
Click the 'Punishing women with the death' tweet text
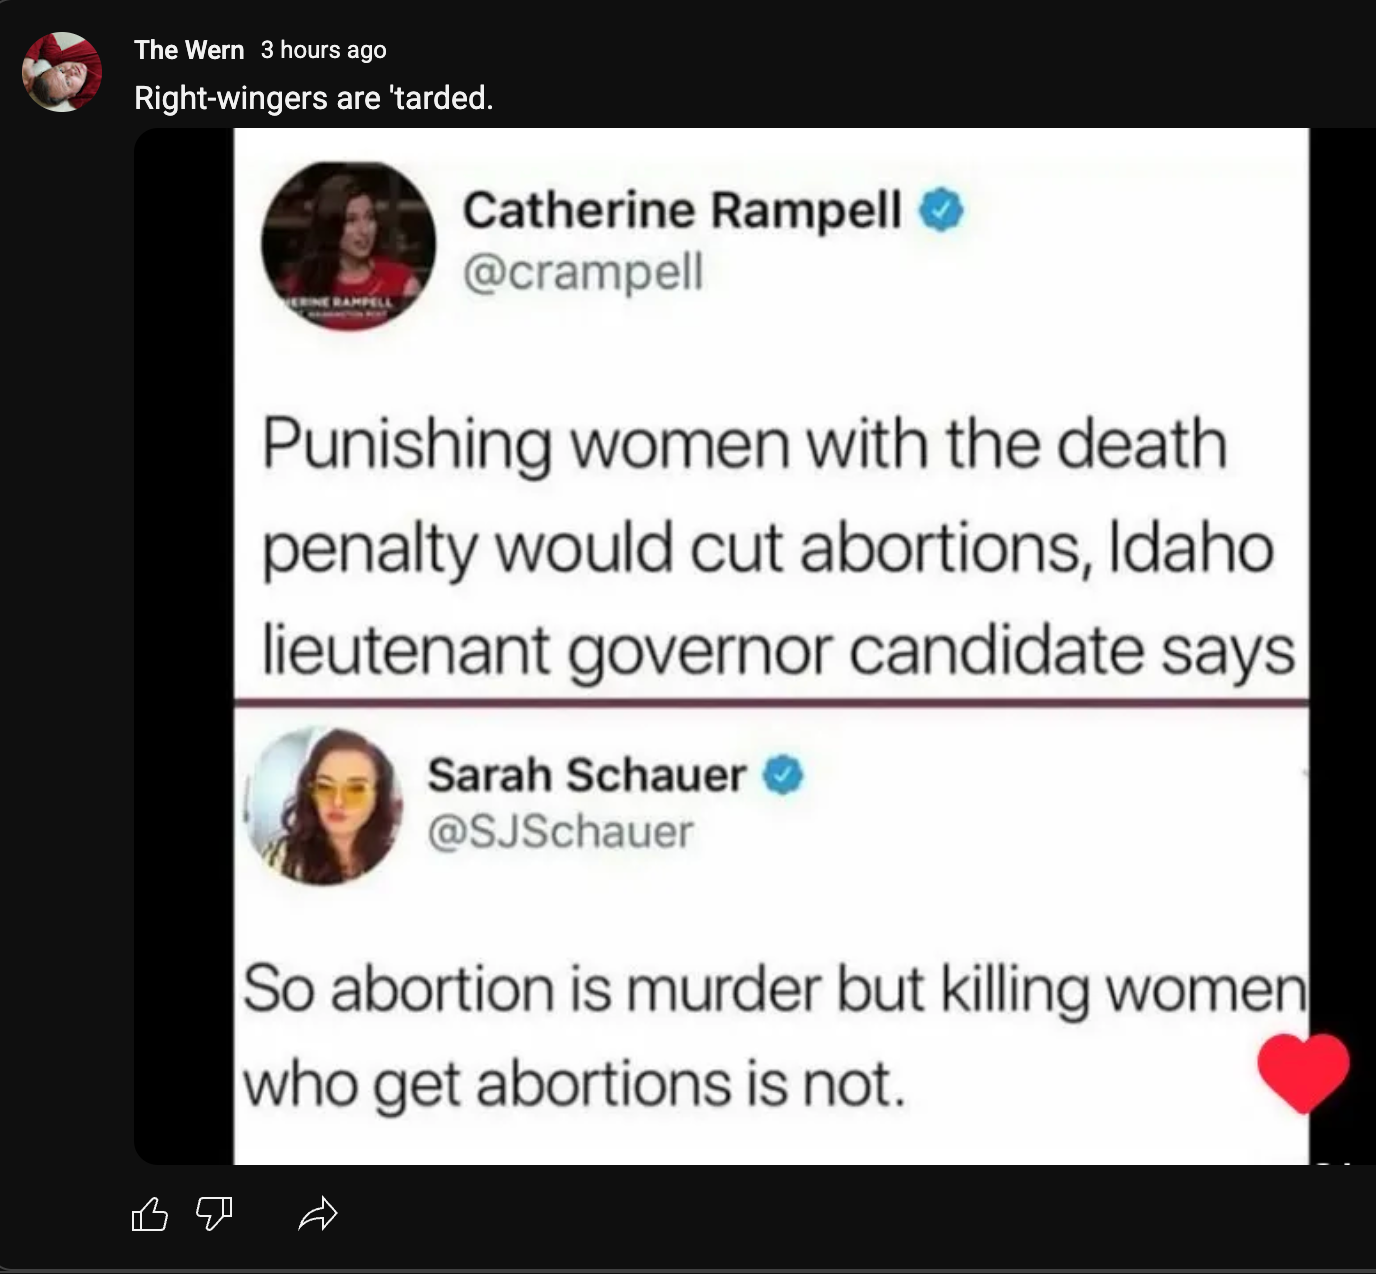point(745,445)
